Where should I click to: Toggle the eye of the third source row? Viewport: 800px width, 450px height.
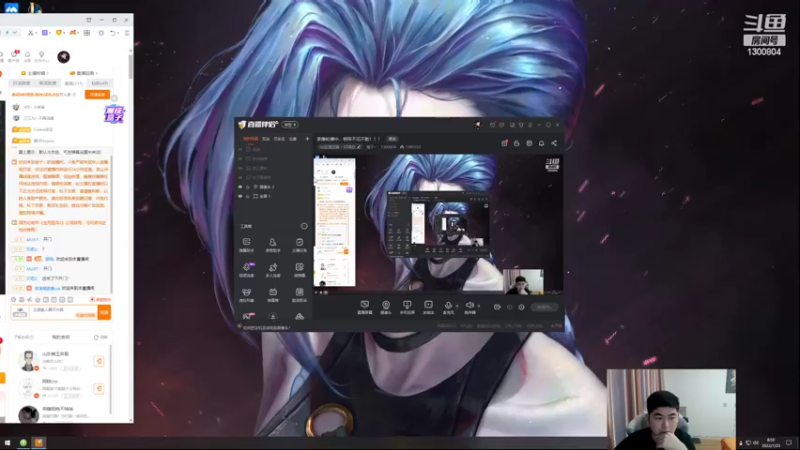[x=240, y=168]
